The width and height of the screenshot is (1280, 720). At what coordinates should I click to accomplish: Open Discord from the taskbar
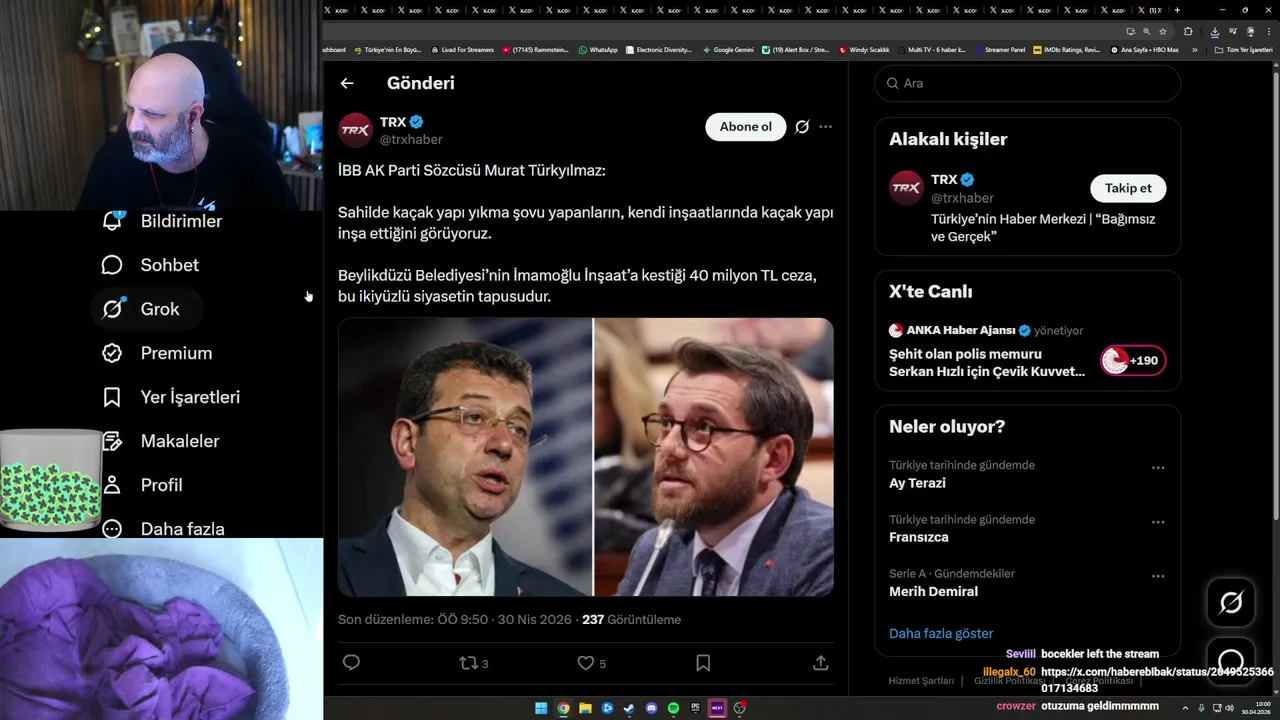pos(651,708)
